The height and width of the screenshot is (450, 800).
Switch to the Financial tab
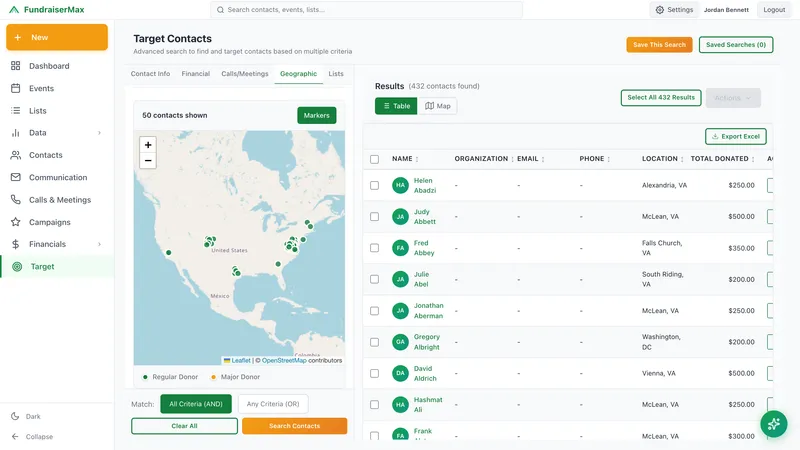[x=195, y=73]
